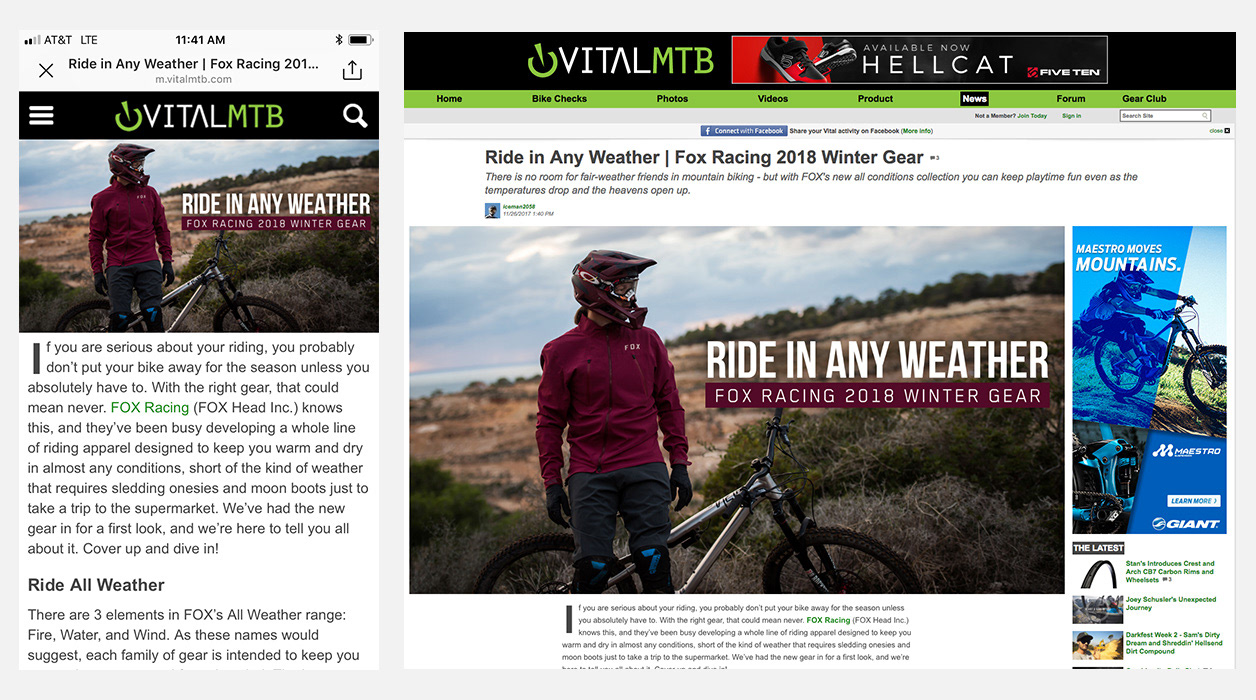Open the mobile hamburger menu
Image resolution: width=1256 pixels, height=700 pixels.
(x=41, y=116)
